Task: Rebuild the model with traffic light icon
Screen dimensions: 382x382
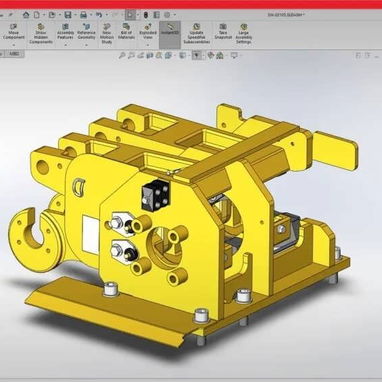Action: coord(146,15)
